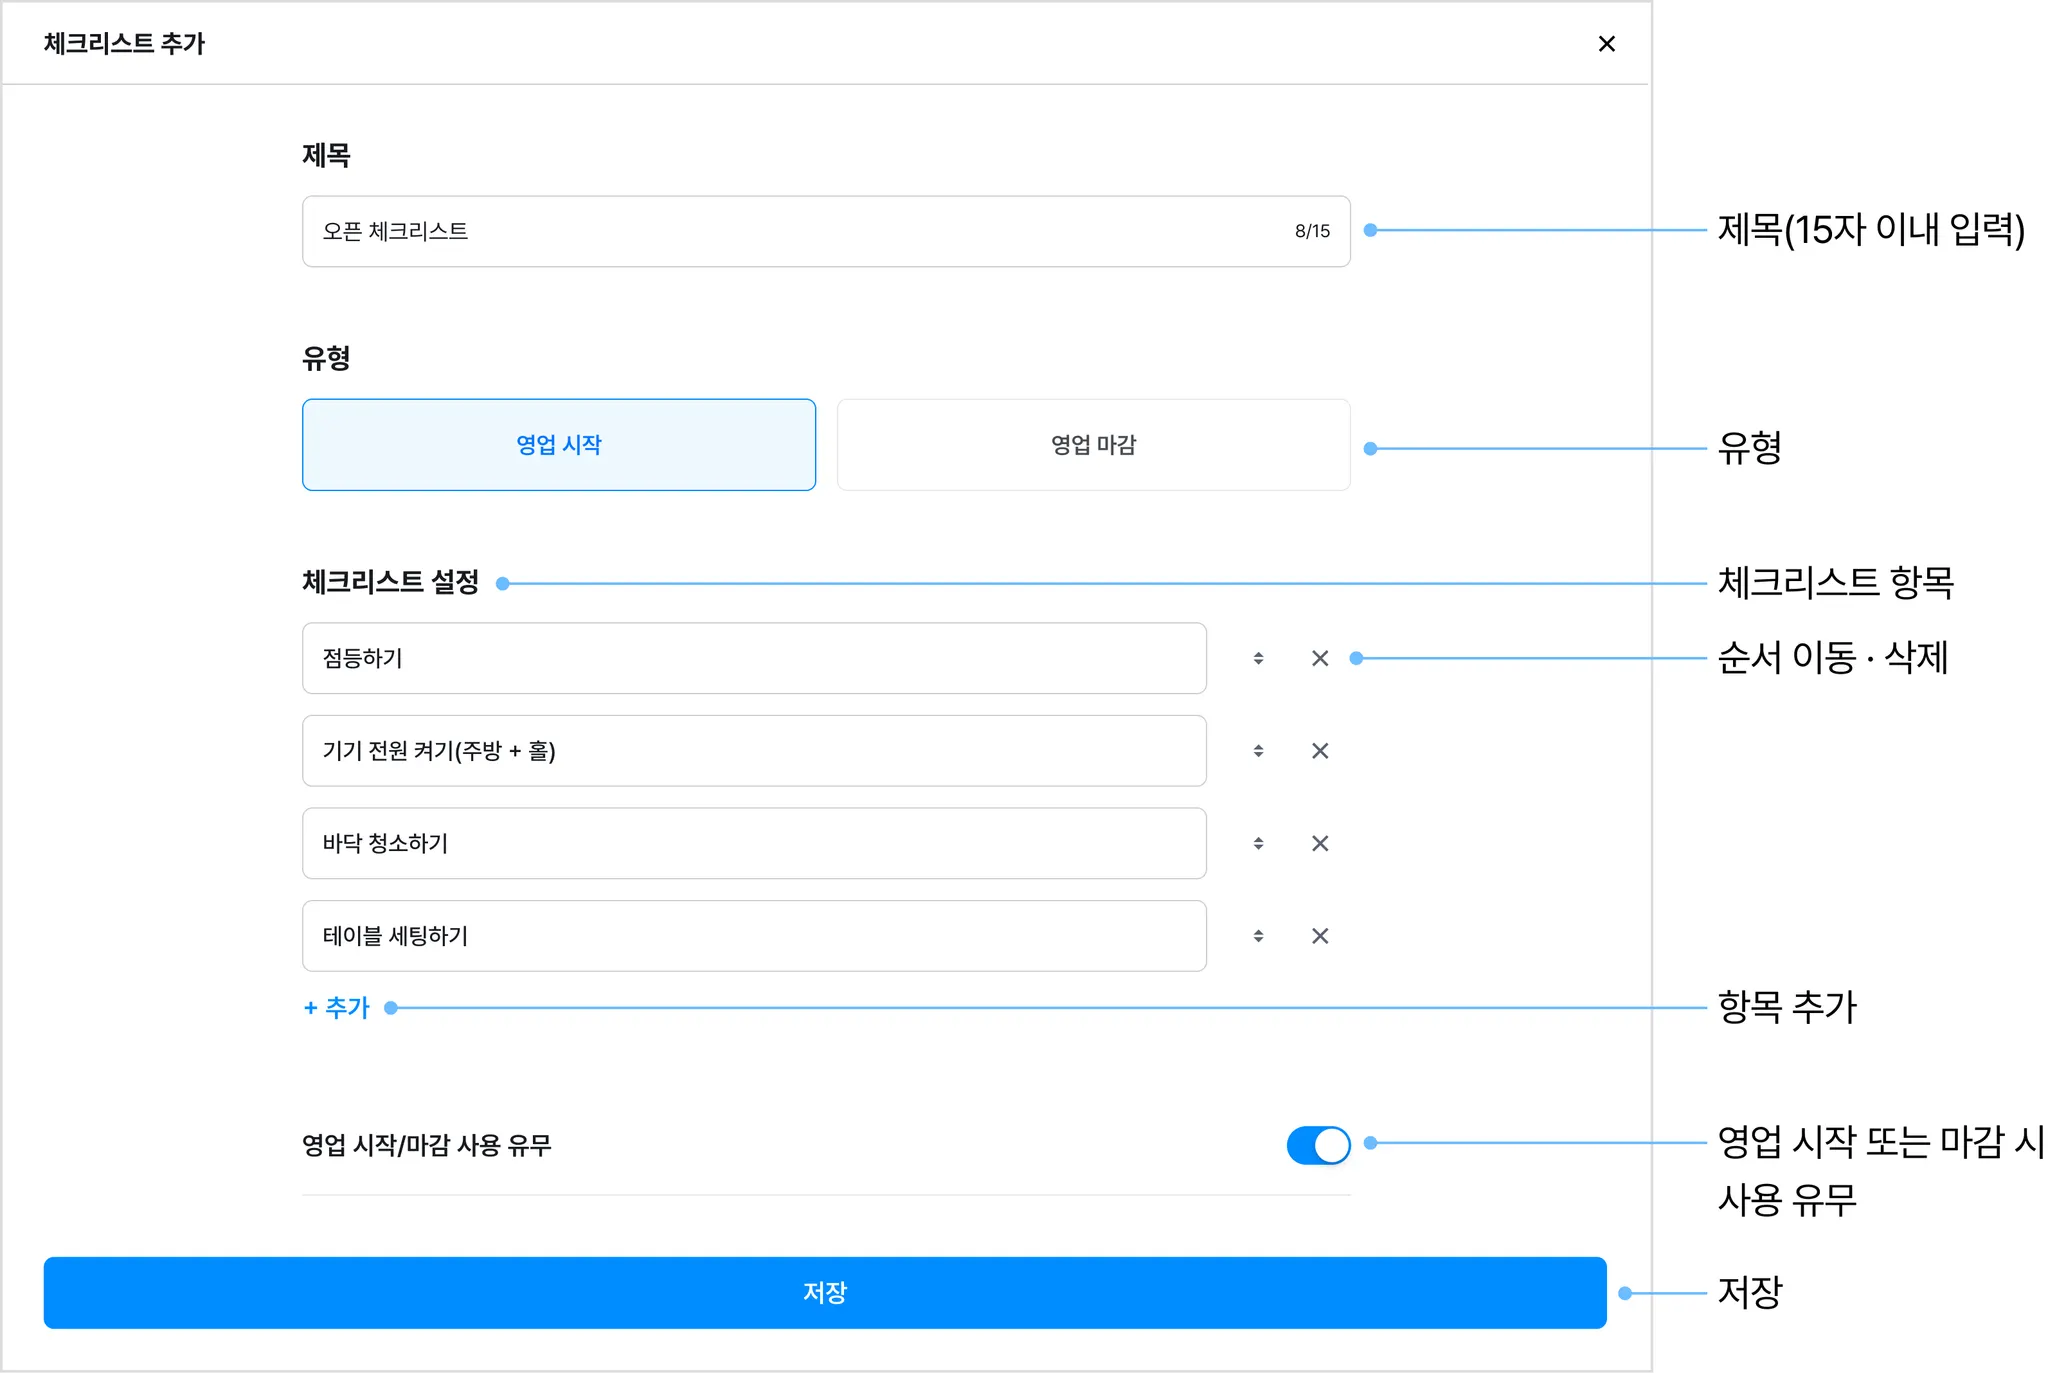Remove the 테이블 세팅하기 item
This screenshot has width=2048, height=1373.
coord(1320,936)
